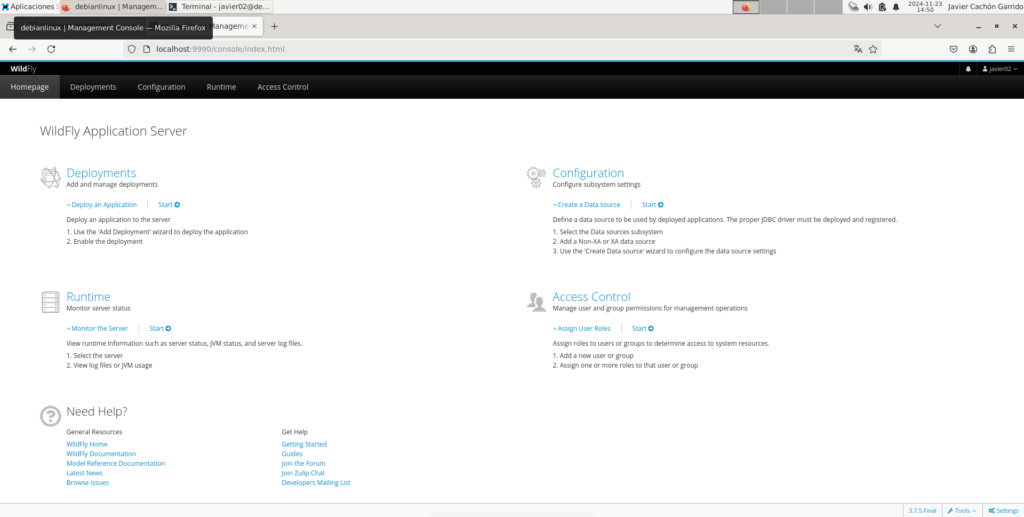Open the Firefox account icon
Screen dimensions: 1024x517
click(x=973, y=49)
